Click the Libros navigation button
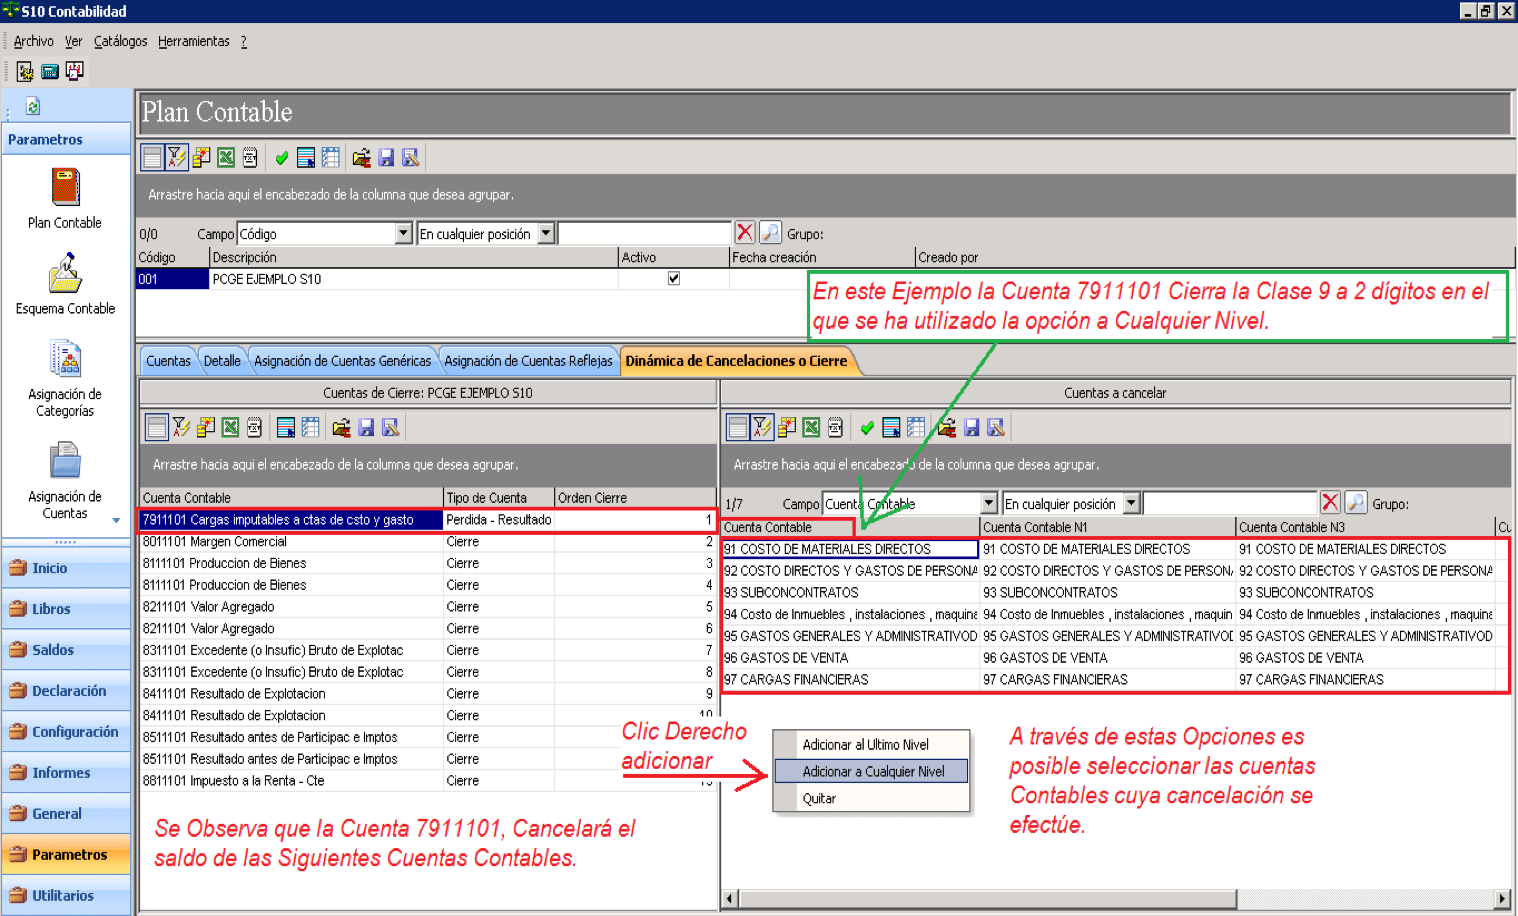Viewport: 1518px width, 916px height. pyautogui.click(x=66, y=609)
